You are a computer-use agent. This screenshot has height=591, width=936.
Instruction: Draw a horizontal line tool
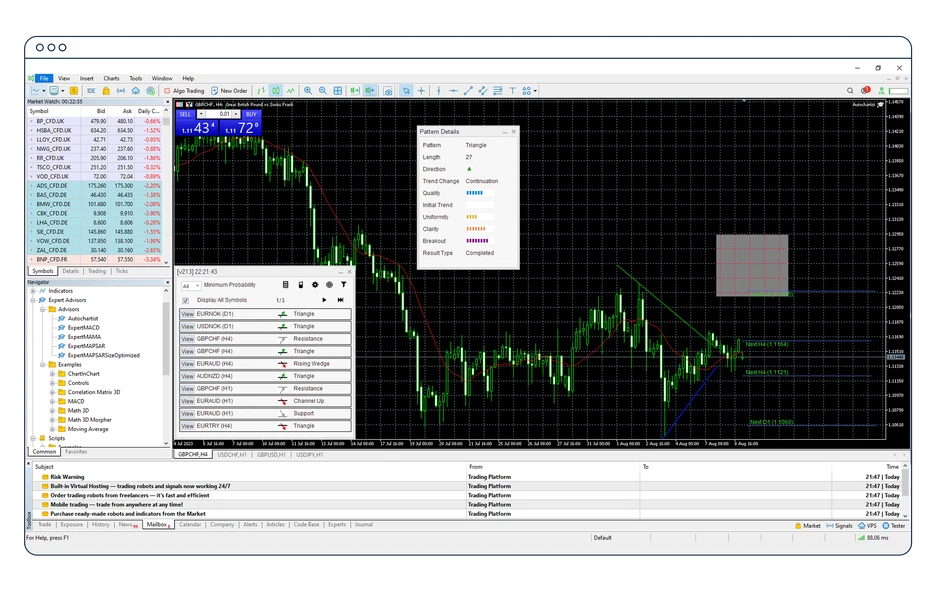pyautogui.click(x=454, y=91)
